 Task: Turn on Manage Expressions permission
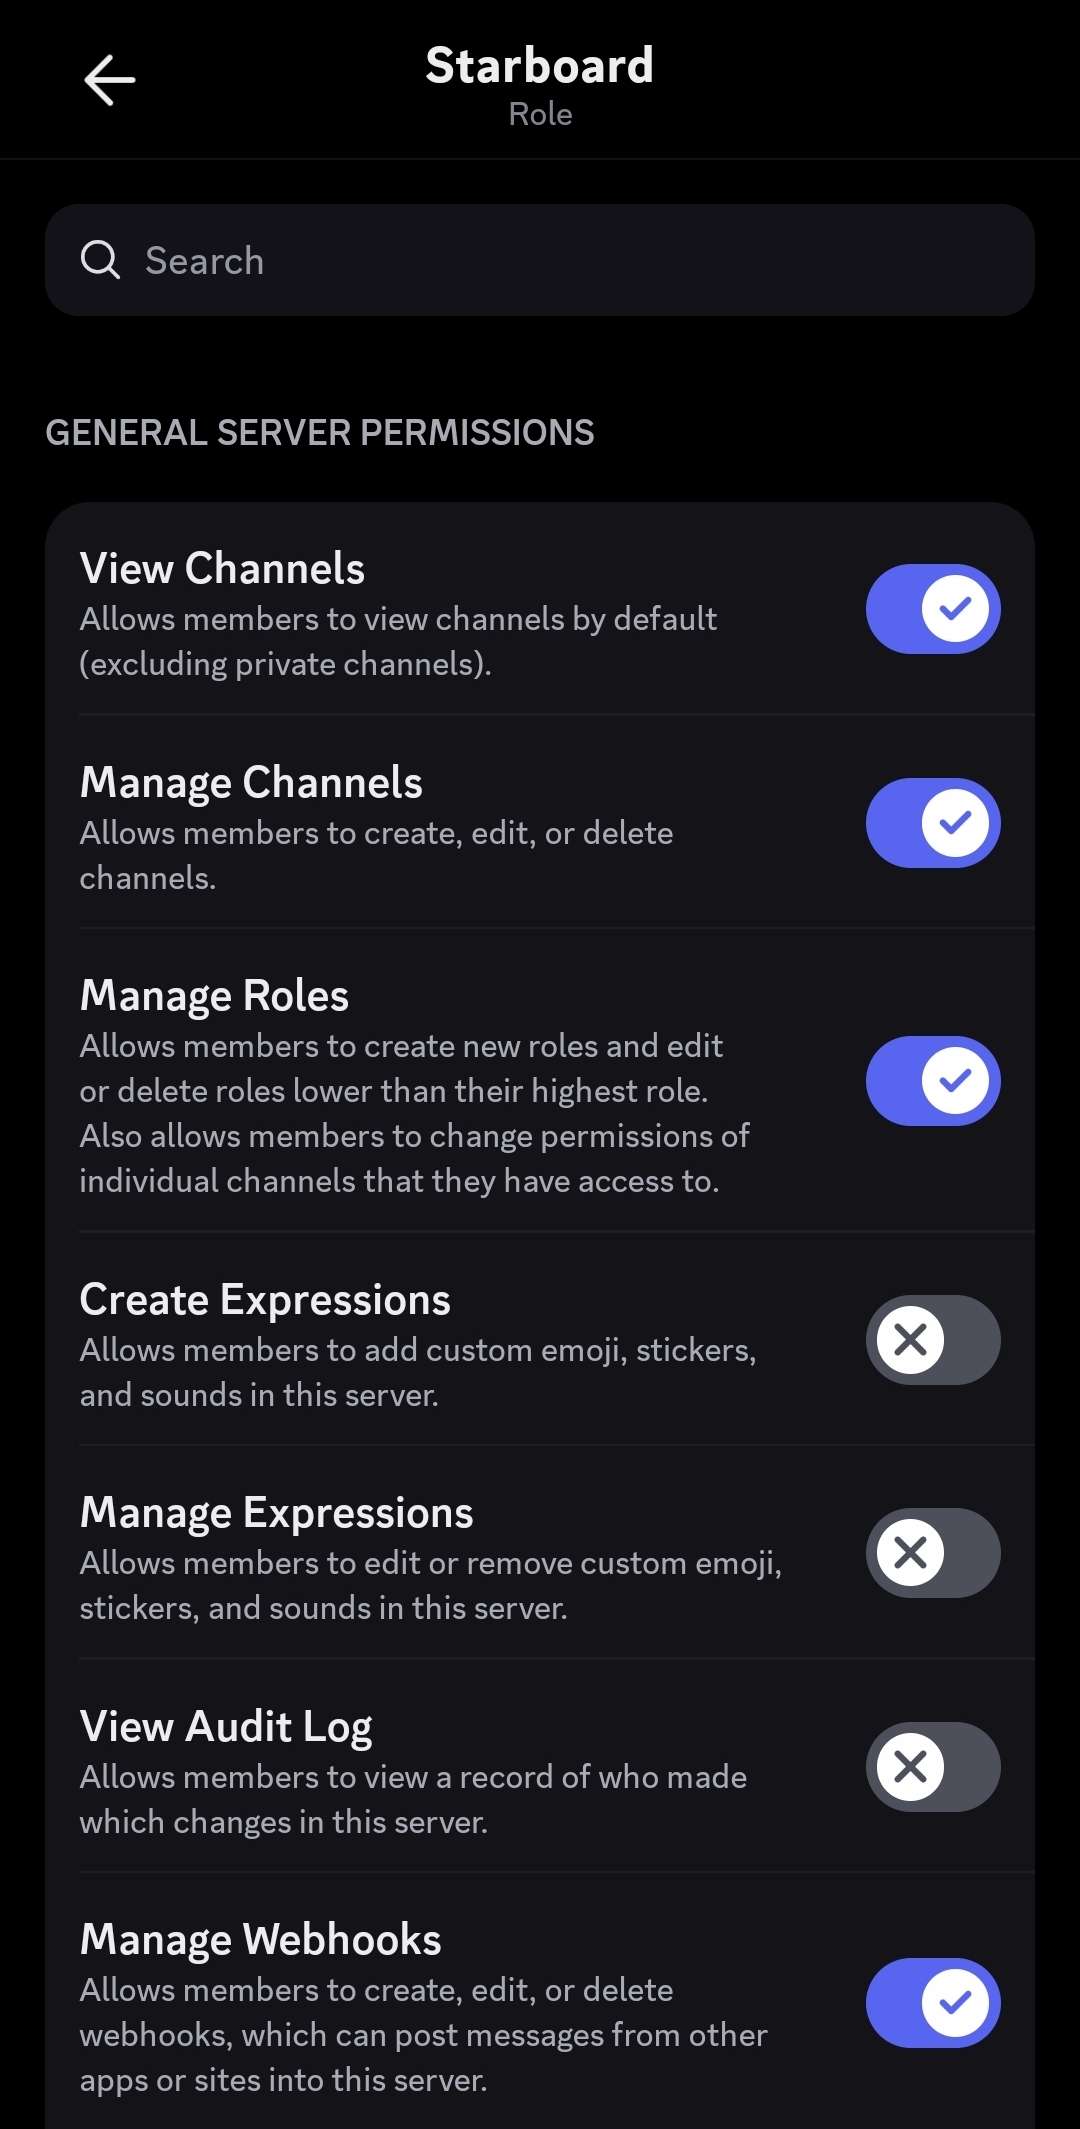pos(932,1553)
